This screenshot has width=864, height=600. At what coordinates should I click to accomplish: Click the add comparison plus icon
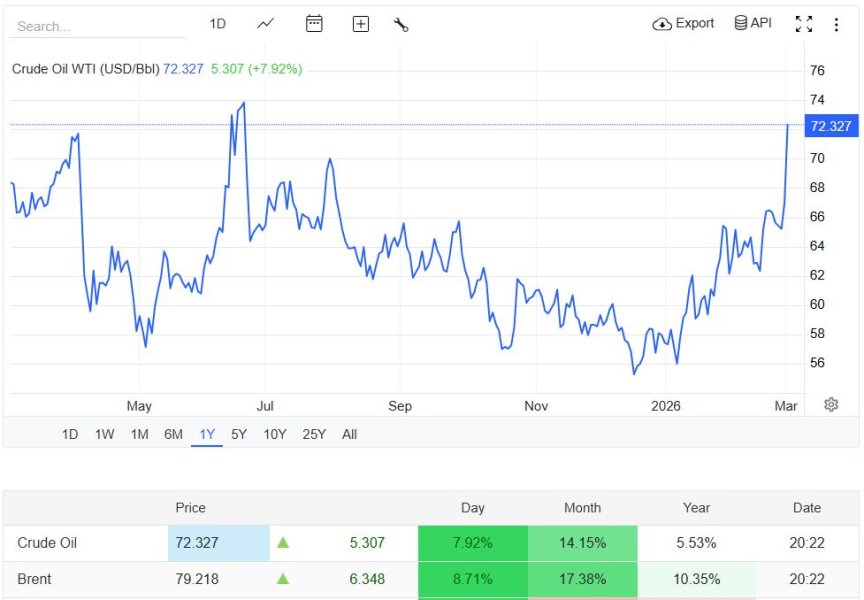361,24
